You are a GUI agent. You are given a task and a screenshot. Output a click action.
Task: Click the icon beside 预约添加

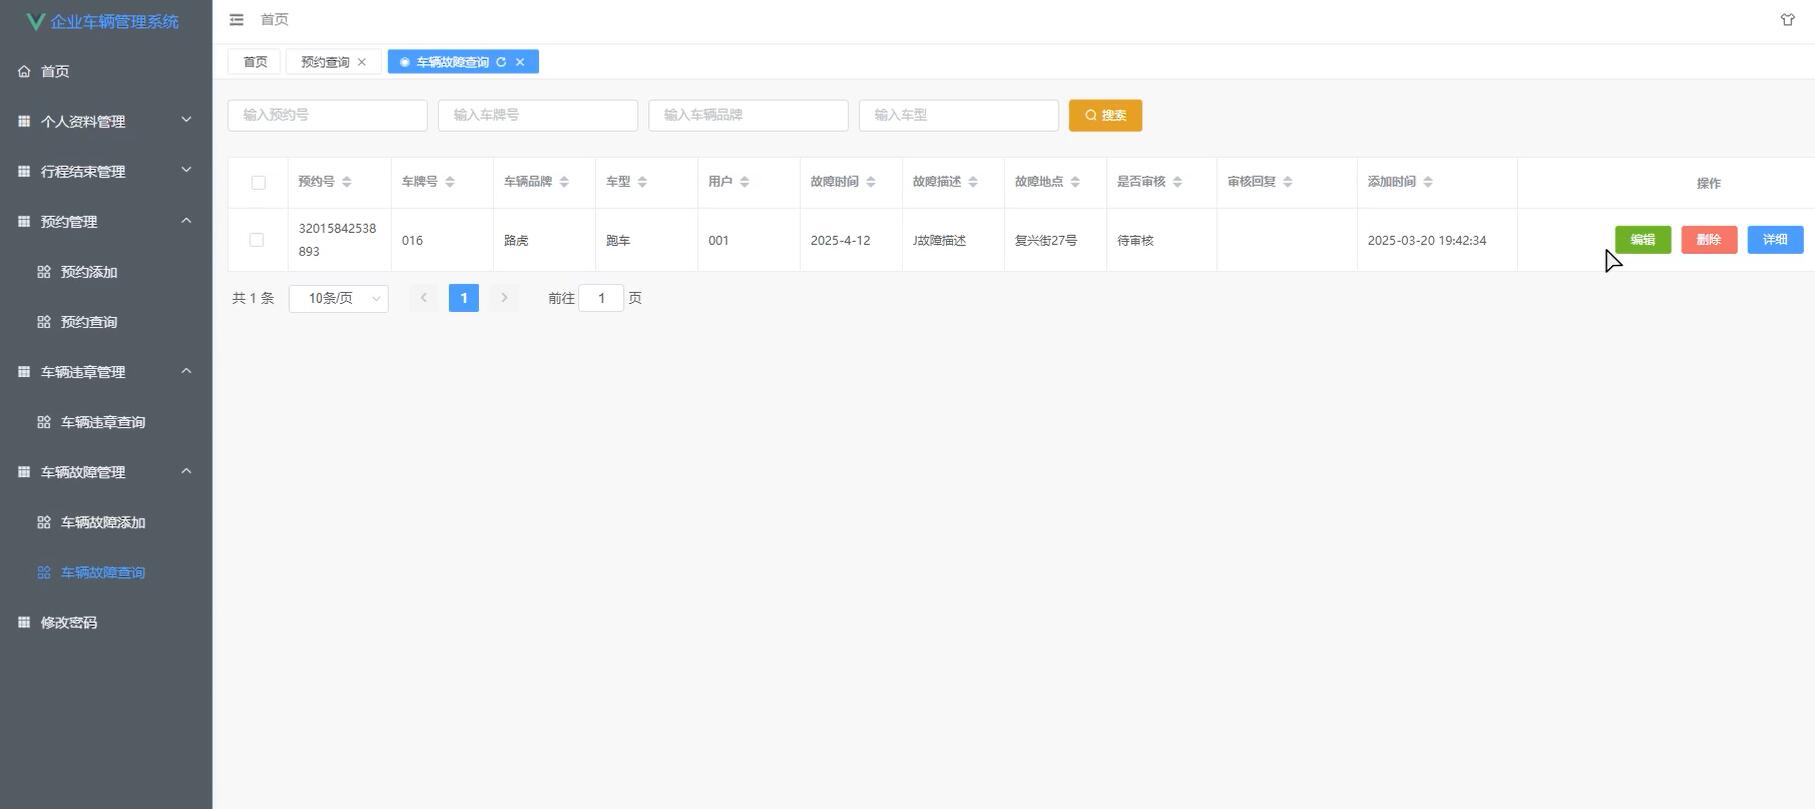[44, 272]
